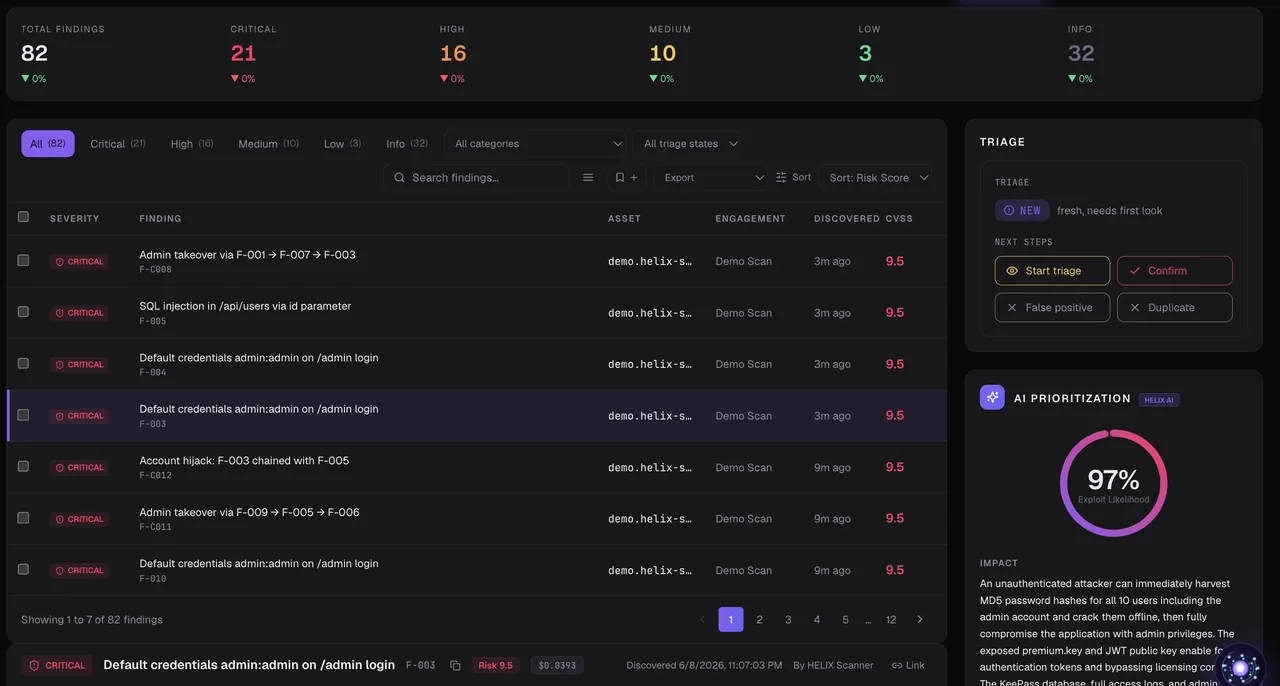Switch to the Critical tab

point(118,144)
